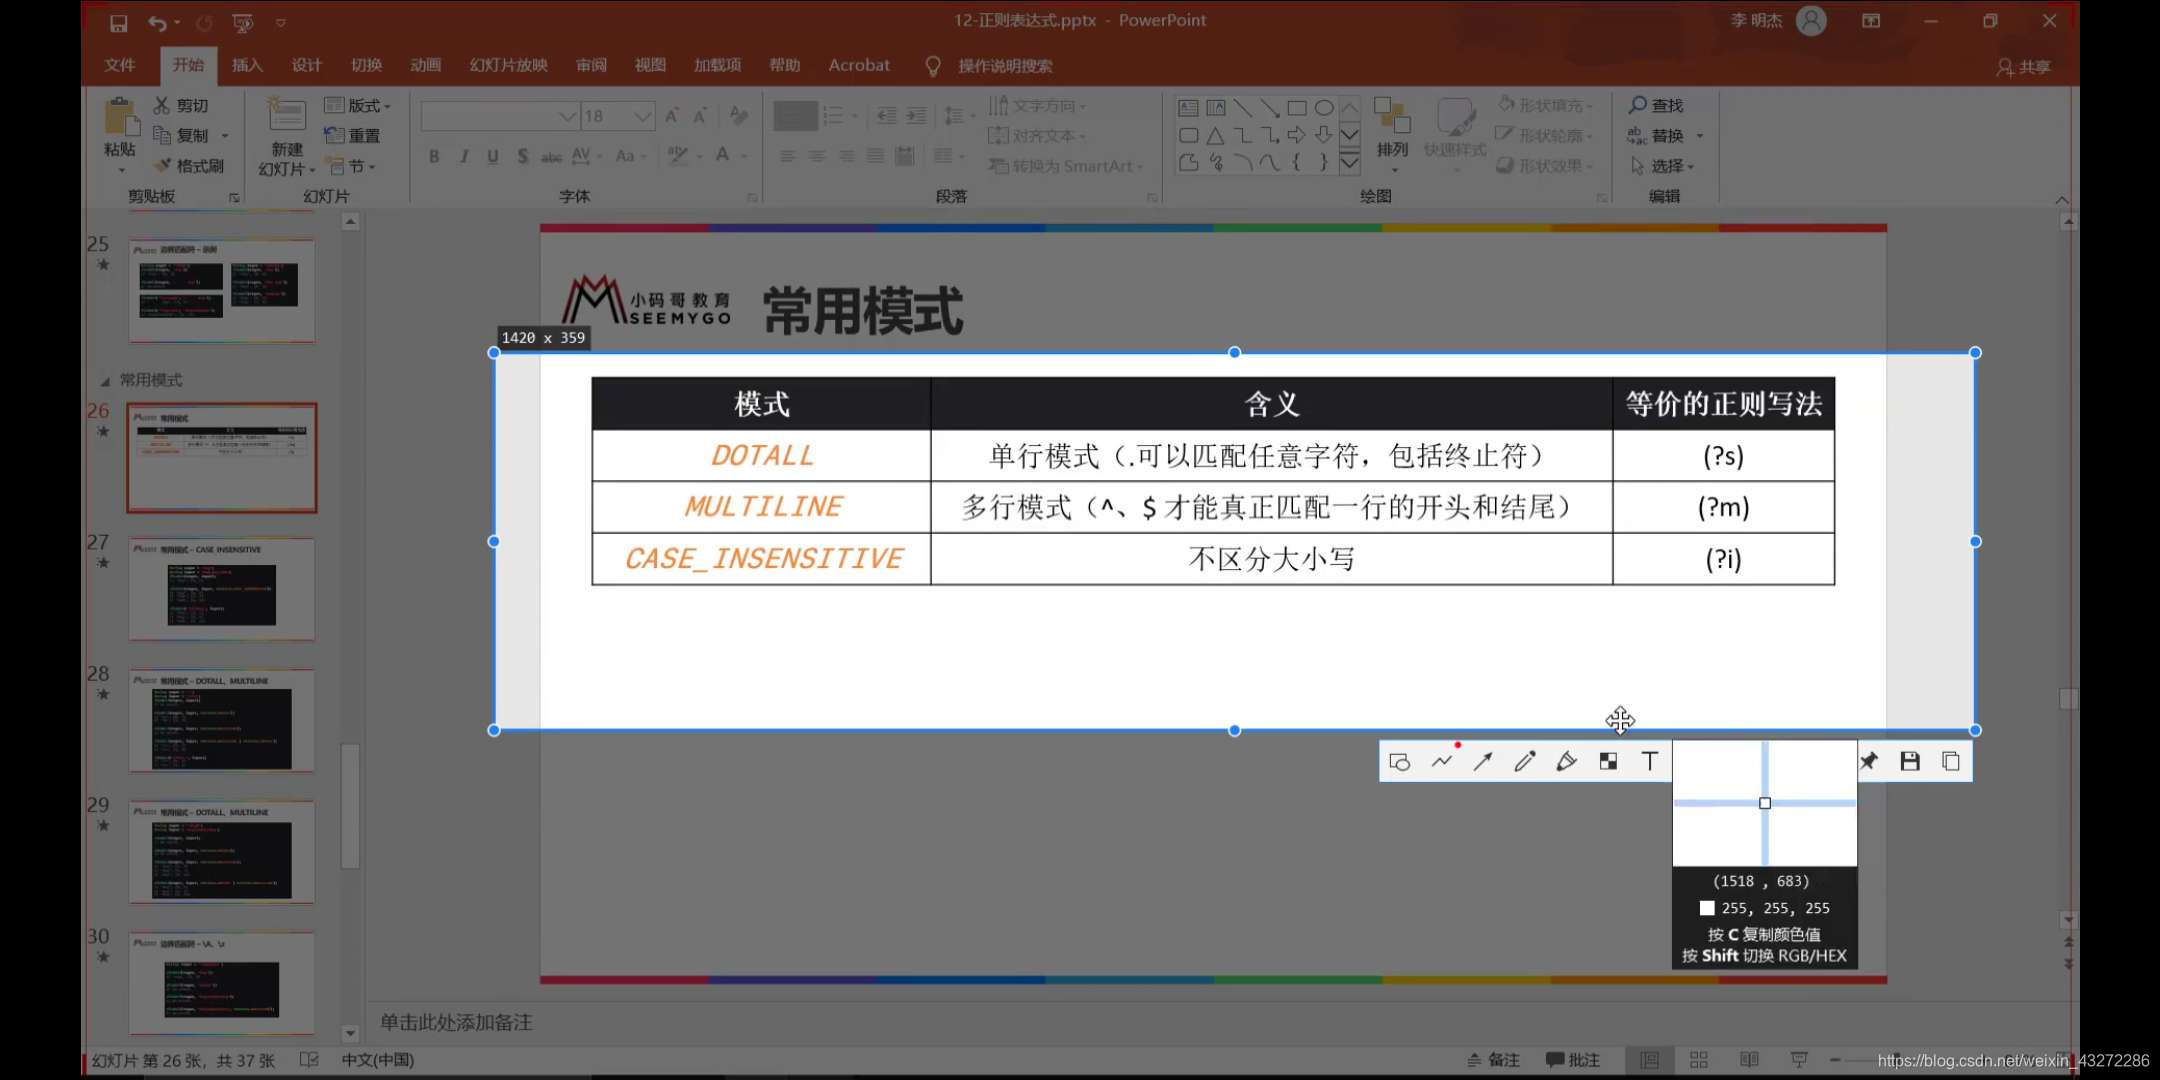The image size is (2160, 1080).
Task: Click the Tell Me search box (操作说明搜索)
Action: [1005, 66]
